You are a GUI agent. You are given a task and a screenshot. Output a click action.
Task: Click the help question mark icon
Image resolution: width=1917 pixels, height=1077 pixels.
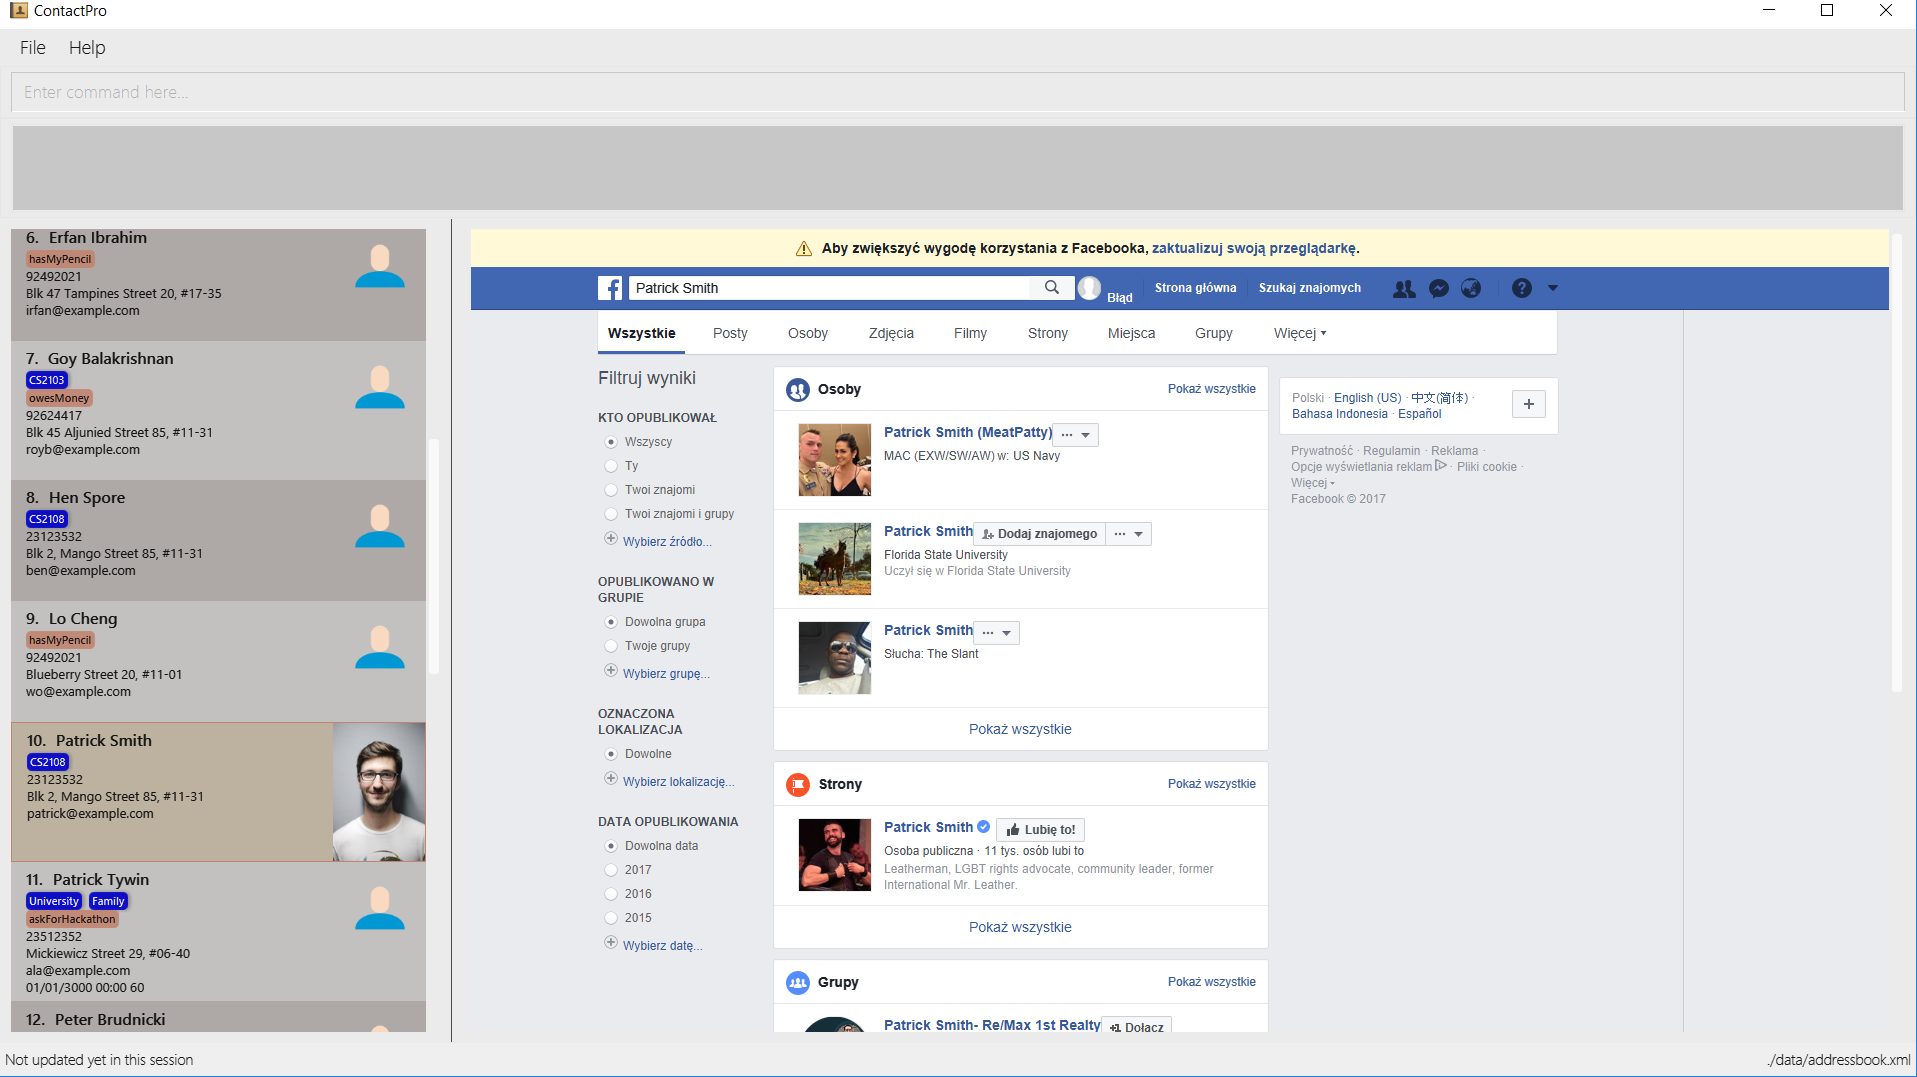point(1522,288)
